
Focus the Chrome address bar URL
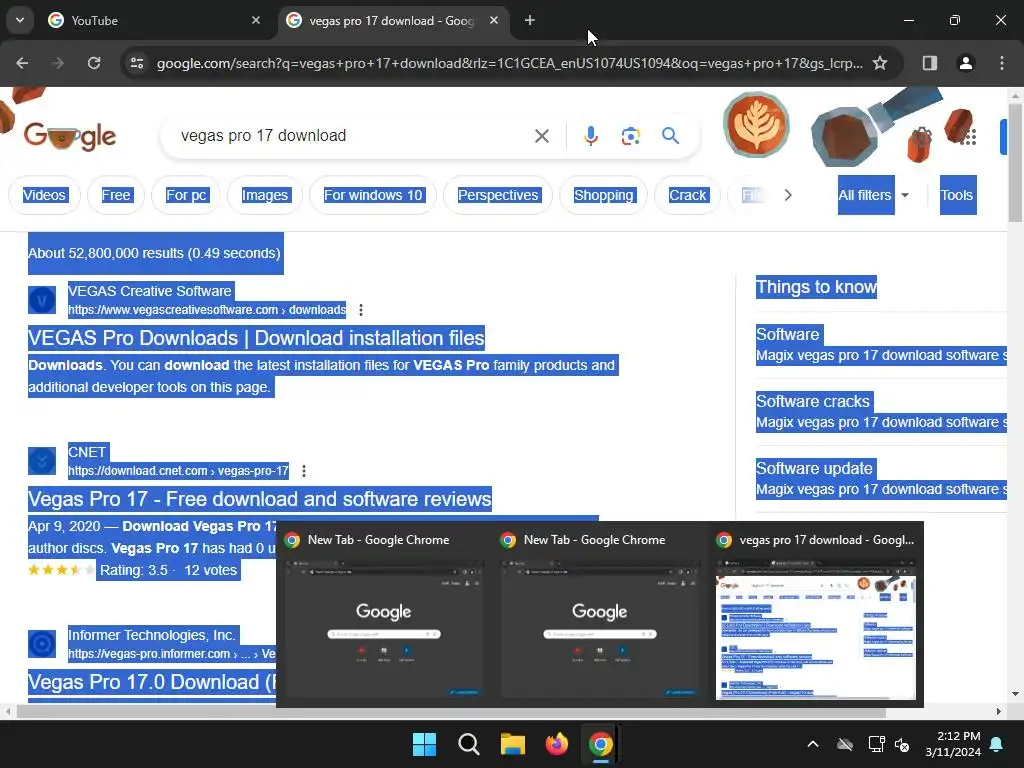point(509,63)
